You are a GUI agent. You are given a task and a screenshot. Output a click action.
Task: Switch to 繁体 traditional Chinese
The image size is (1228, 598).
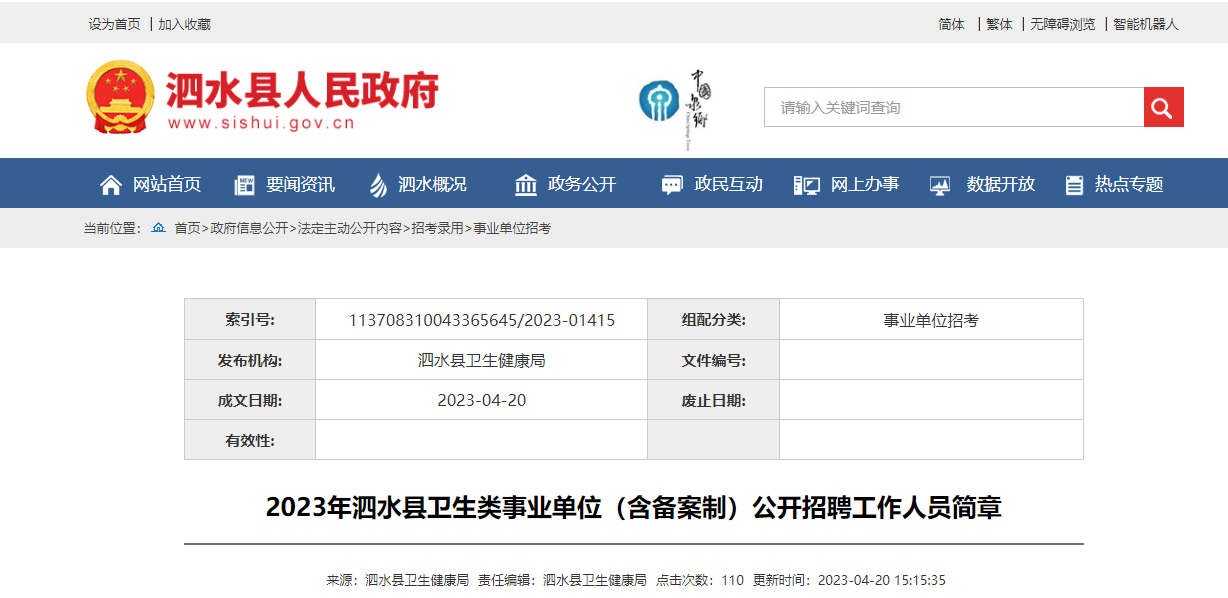[x=999, y=24]
